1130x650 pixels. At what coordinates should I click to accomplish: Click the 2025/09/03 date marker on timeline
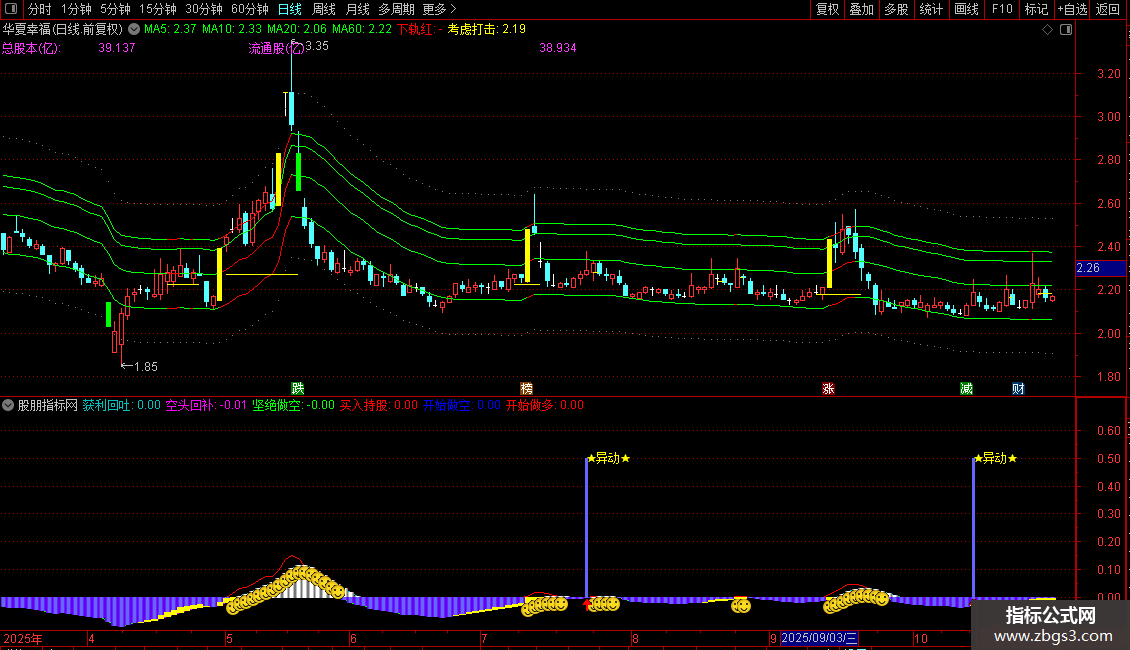pyautogui.click(x=818, y=638)
